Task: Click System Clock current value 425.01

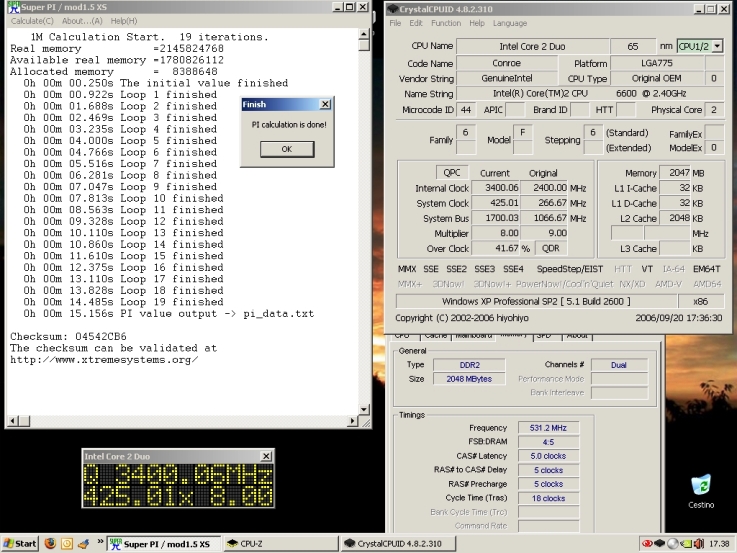Action: click(495, 203)
